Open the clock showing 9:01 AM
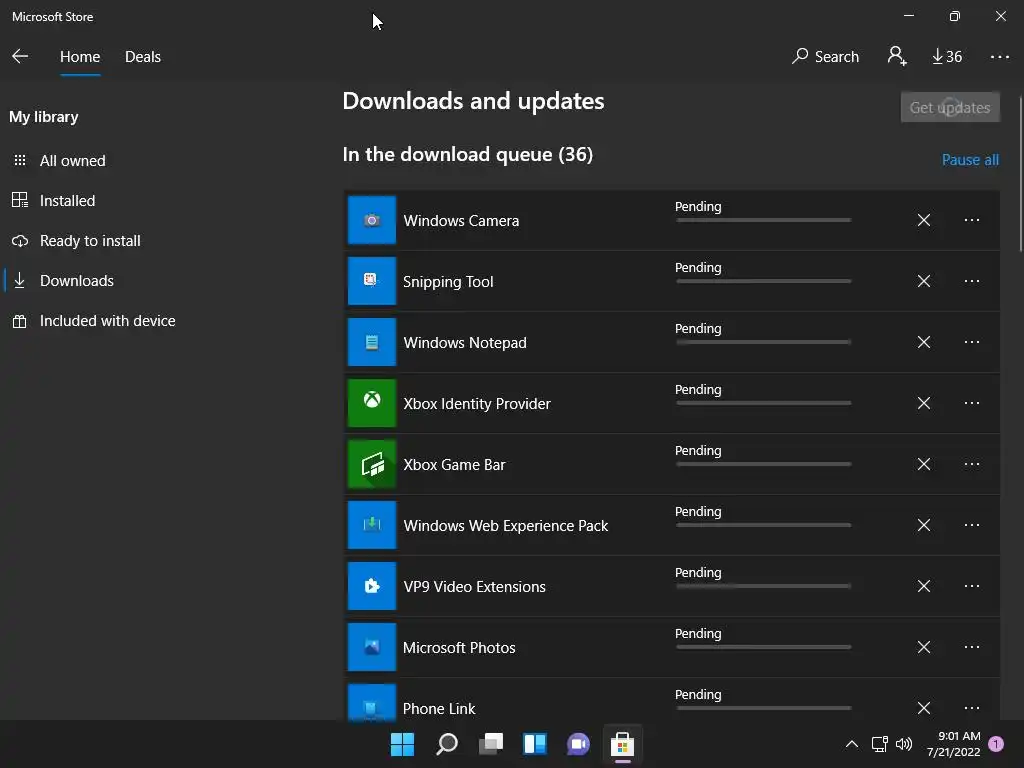This screenshot has height=768, width=1024. coord(953,744)
